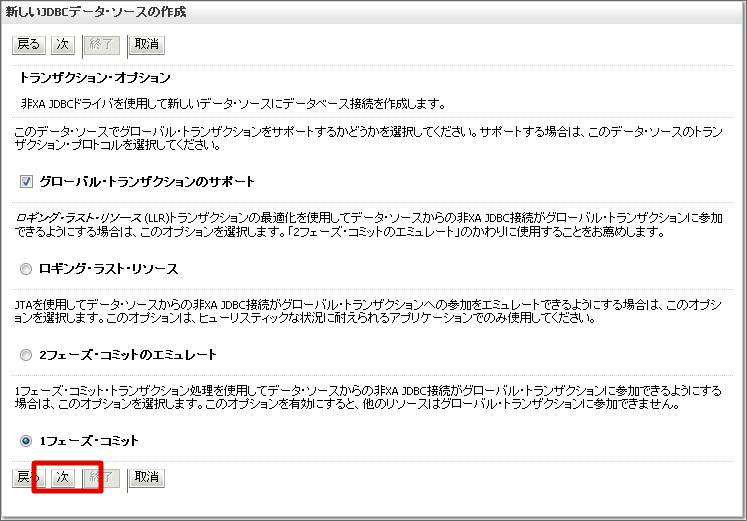This screenshot has height=521, width=747.
Task: Click the bottom 取消 (Cancel) button
Action: pyautogui.click(x=147, y=478)
